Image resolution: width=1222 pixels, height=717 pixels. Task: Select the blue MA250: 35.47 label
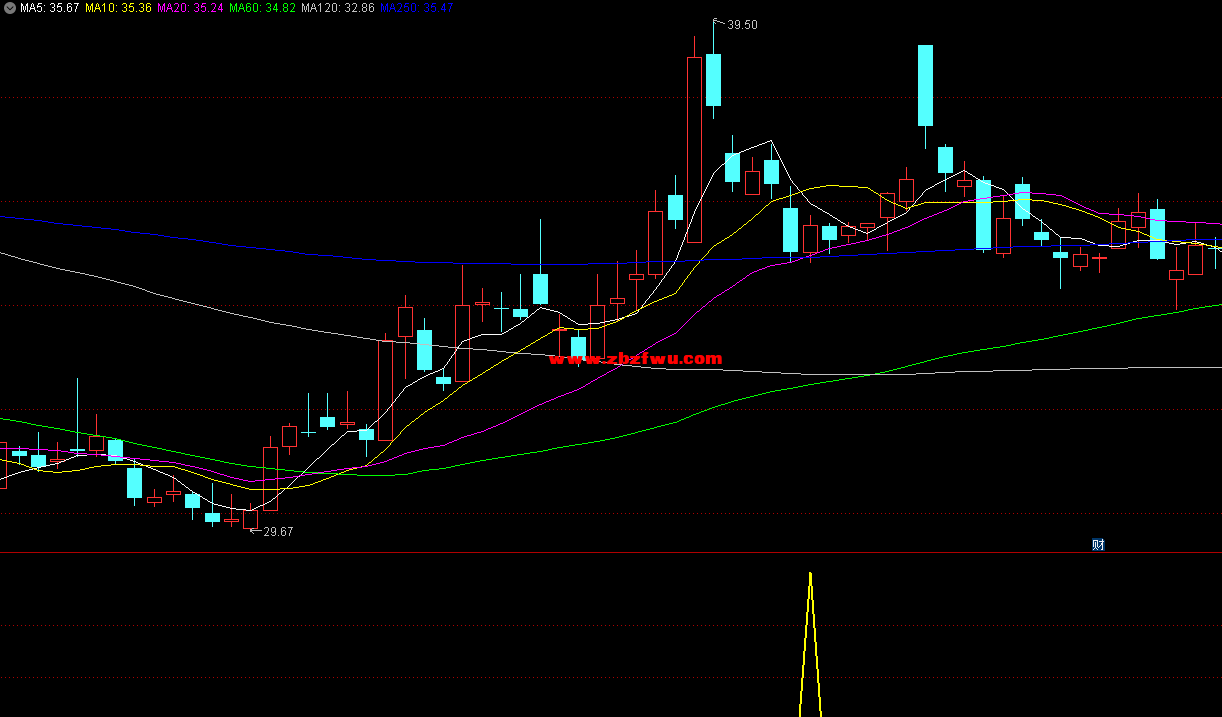click(x=417, y=8)
